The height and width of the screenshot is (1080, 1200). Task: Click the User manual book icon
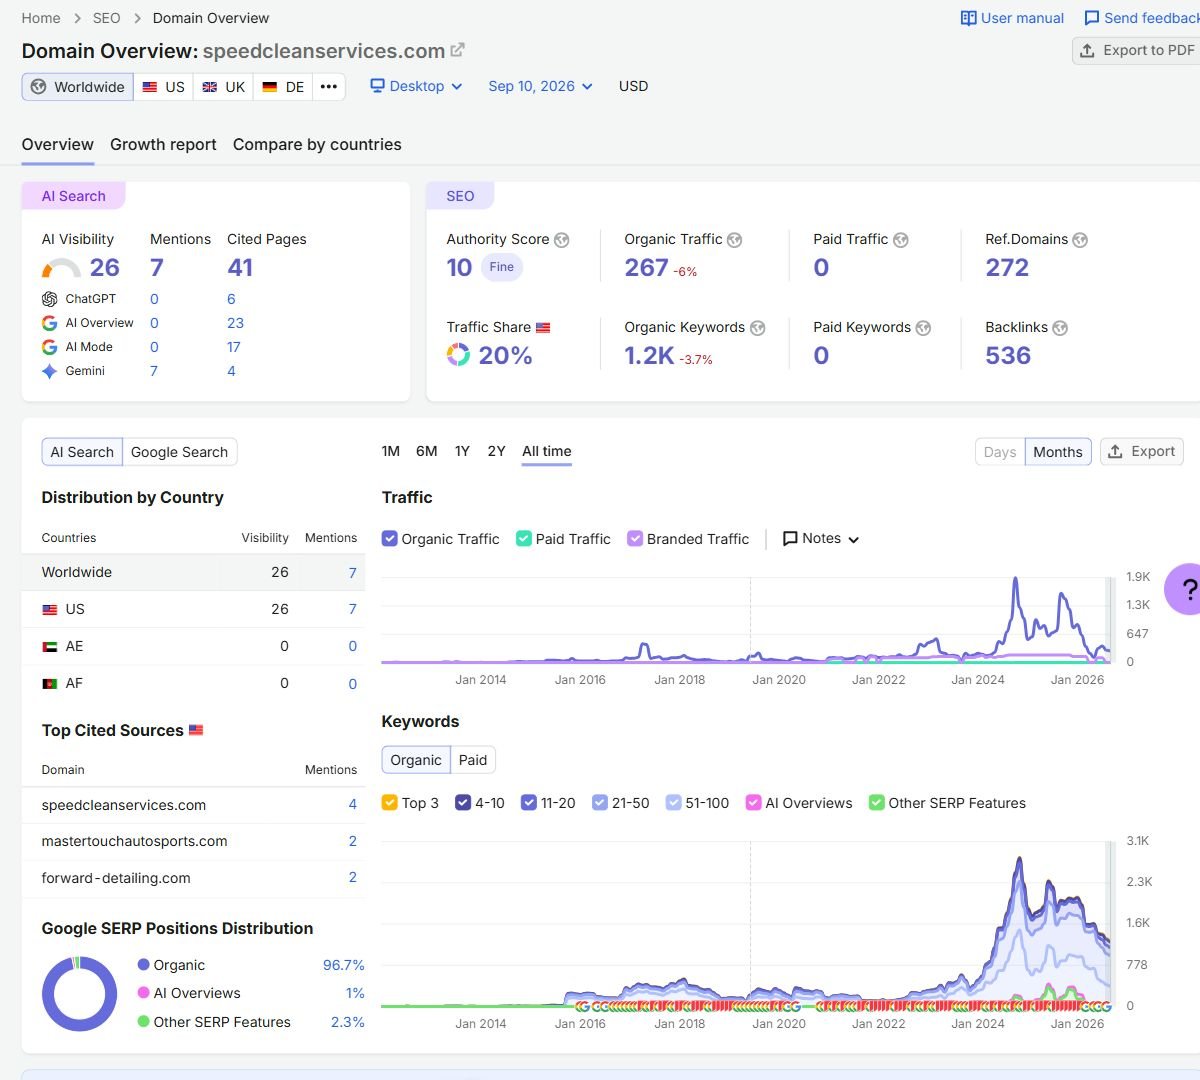pyautogui.click(x=968, y=18)
